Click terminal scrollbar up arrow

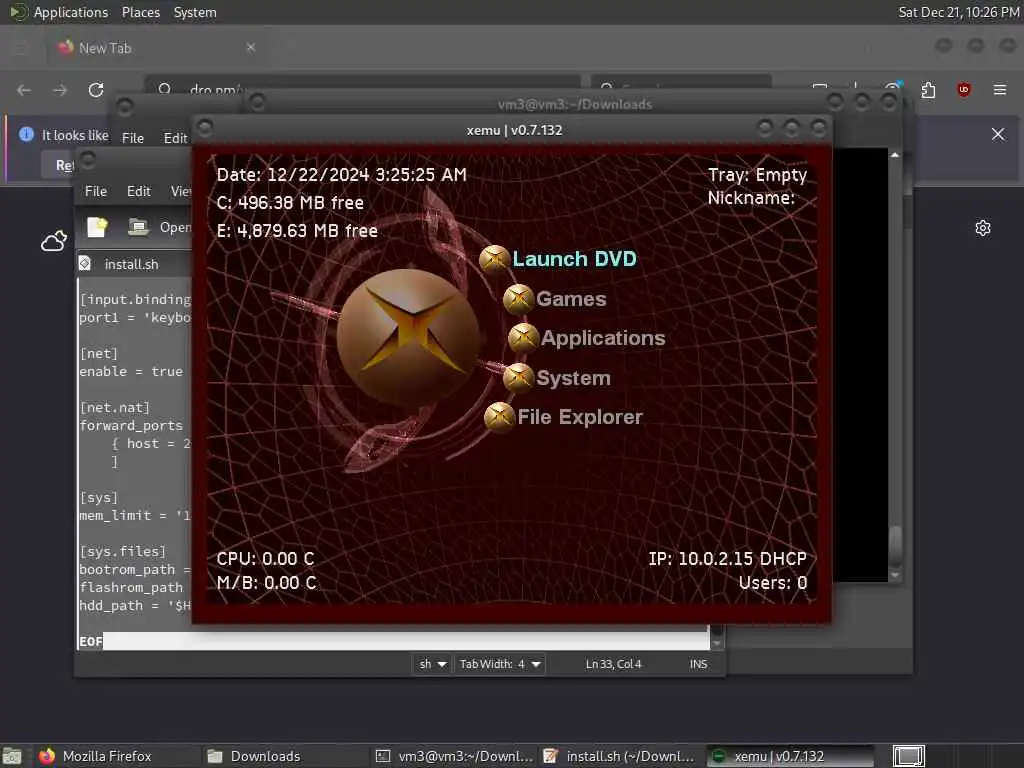tap(895, 155)
